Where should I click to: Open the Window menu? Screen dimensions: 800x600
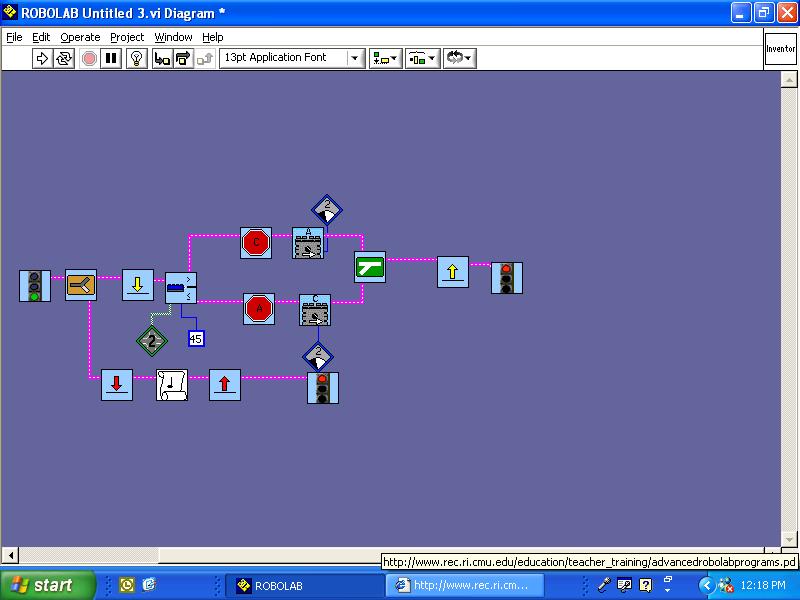[173, 37]
